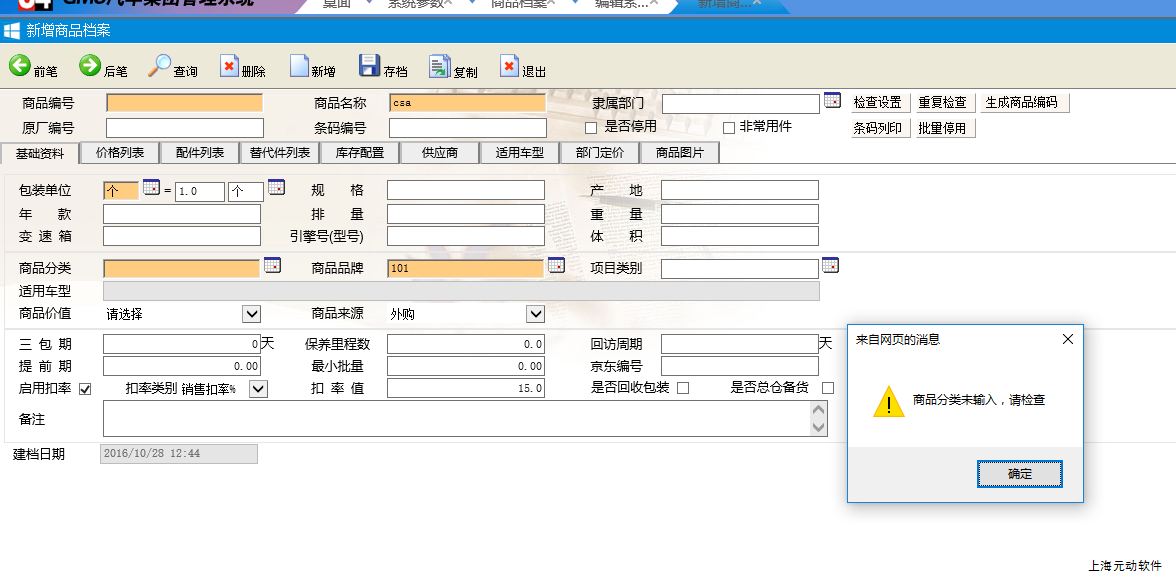Click the 退出 exit icon
Screen dimensions: 1176x581
(x=510, y=66)
